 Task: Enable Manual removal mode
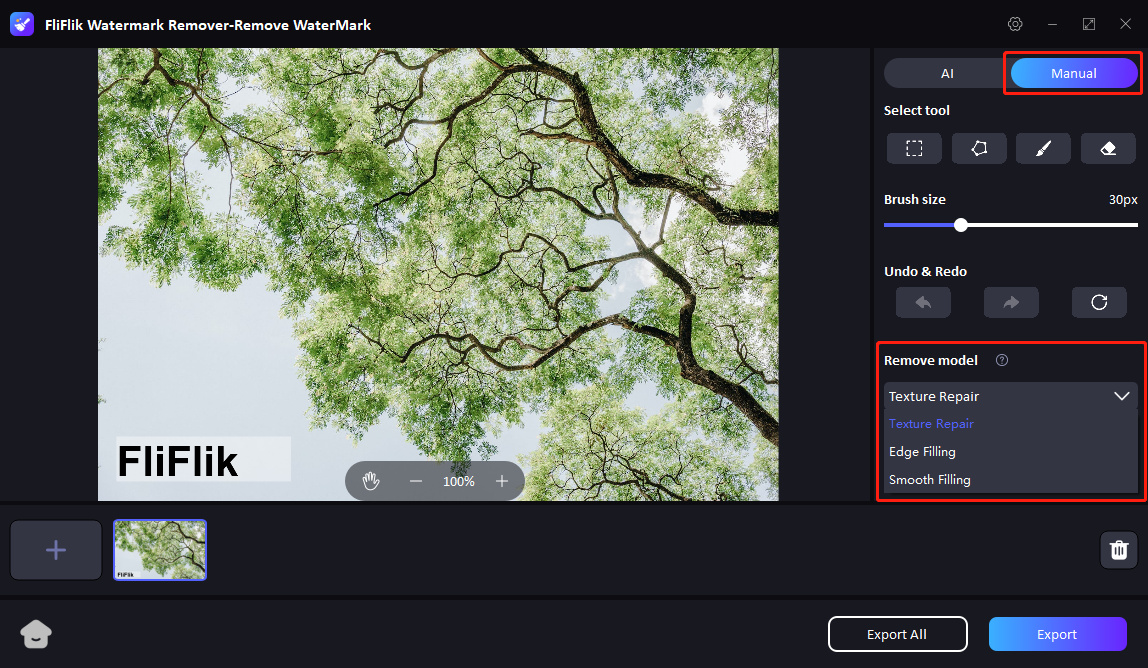coord(1072,72)
